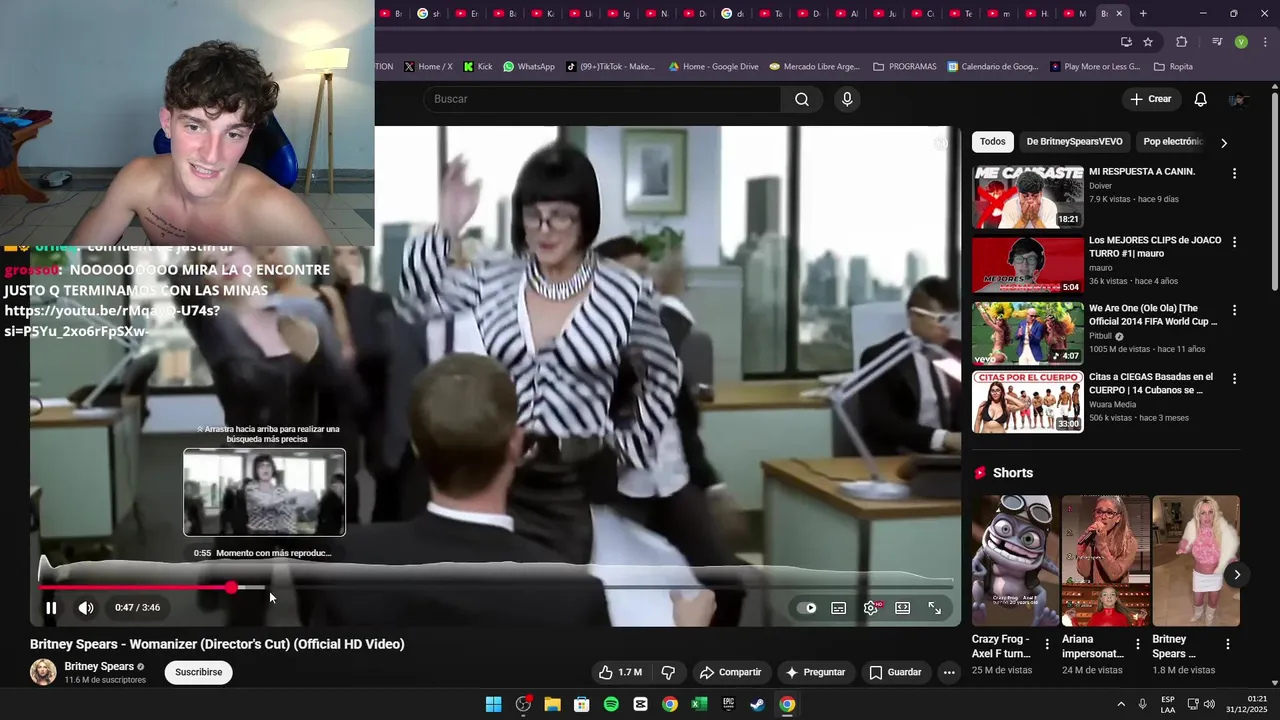Open the Chrome three-dot menu
Viewport: 1280px width, 720px height.
(x=1263, y=42)
